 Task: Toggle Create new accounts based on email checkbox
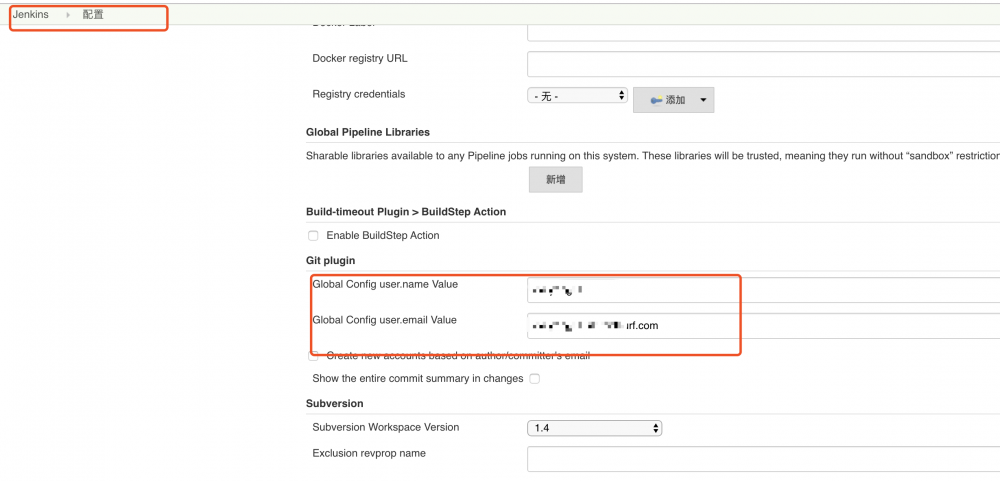click(314, 356)
